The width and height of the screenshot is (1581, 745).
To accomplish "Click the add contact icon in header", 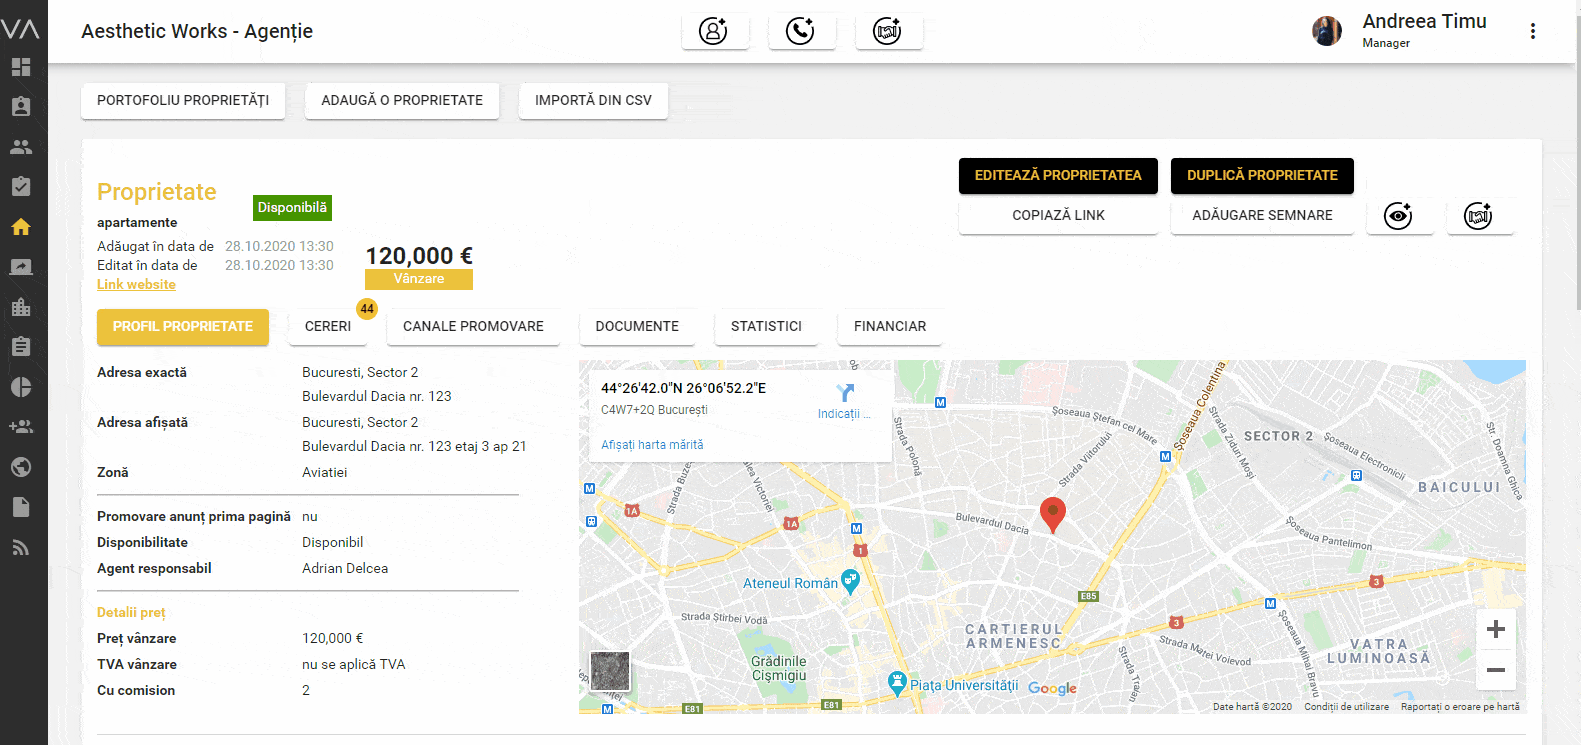I will pos(714,31).
